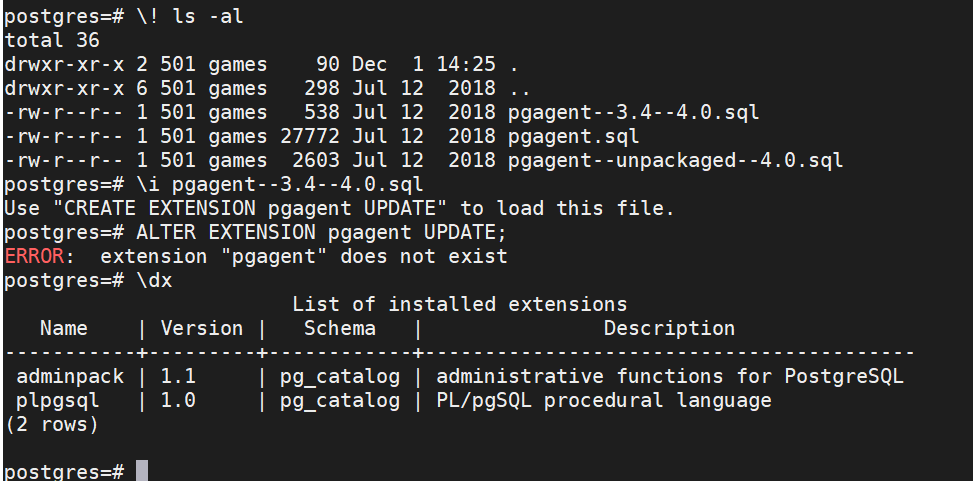Click the pgagent--3.4--4.0.sql filename in the listing
This screenshot has height=481, width=973.
[633, 112]
